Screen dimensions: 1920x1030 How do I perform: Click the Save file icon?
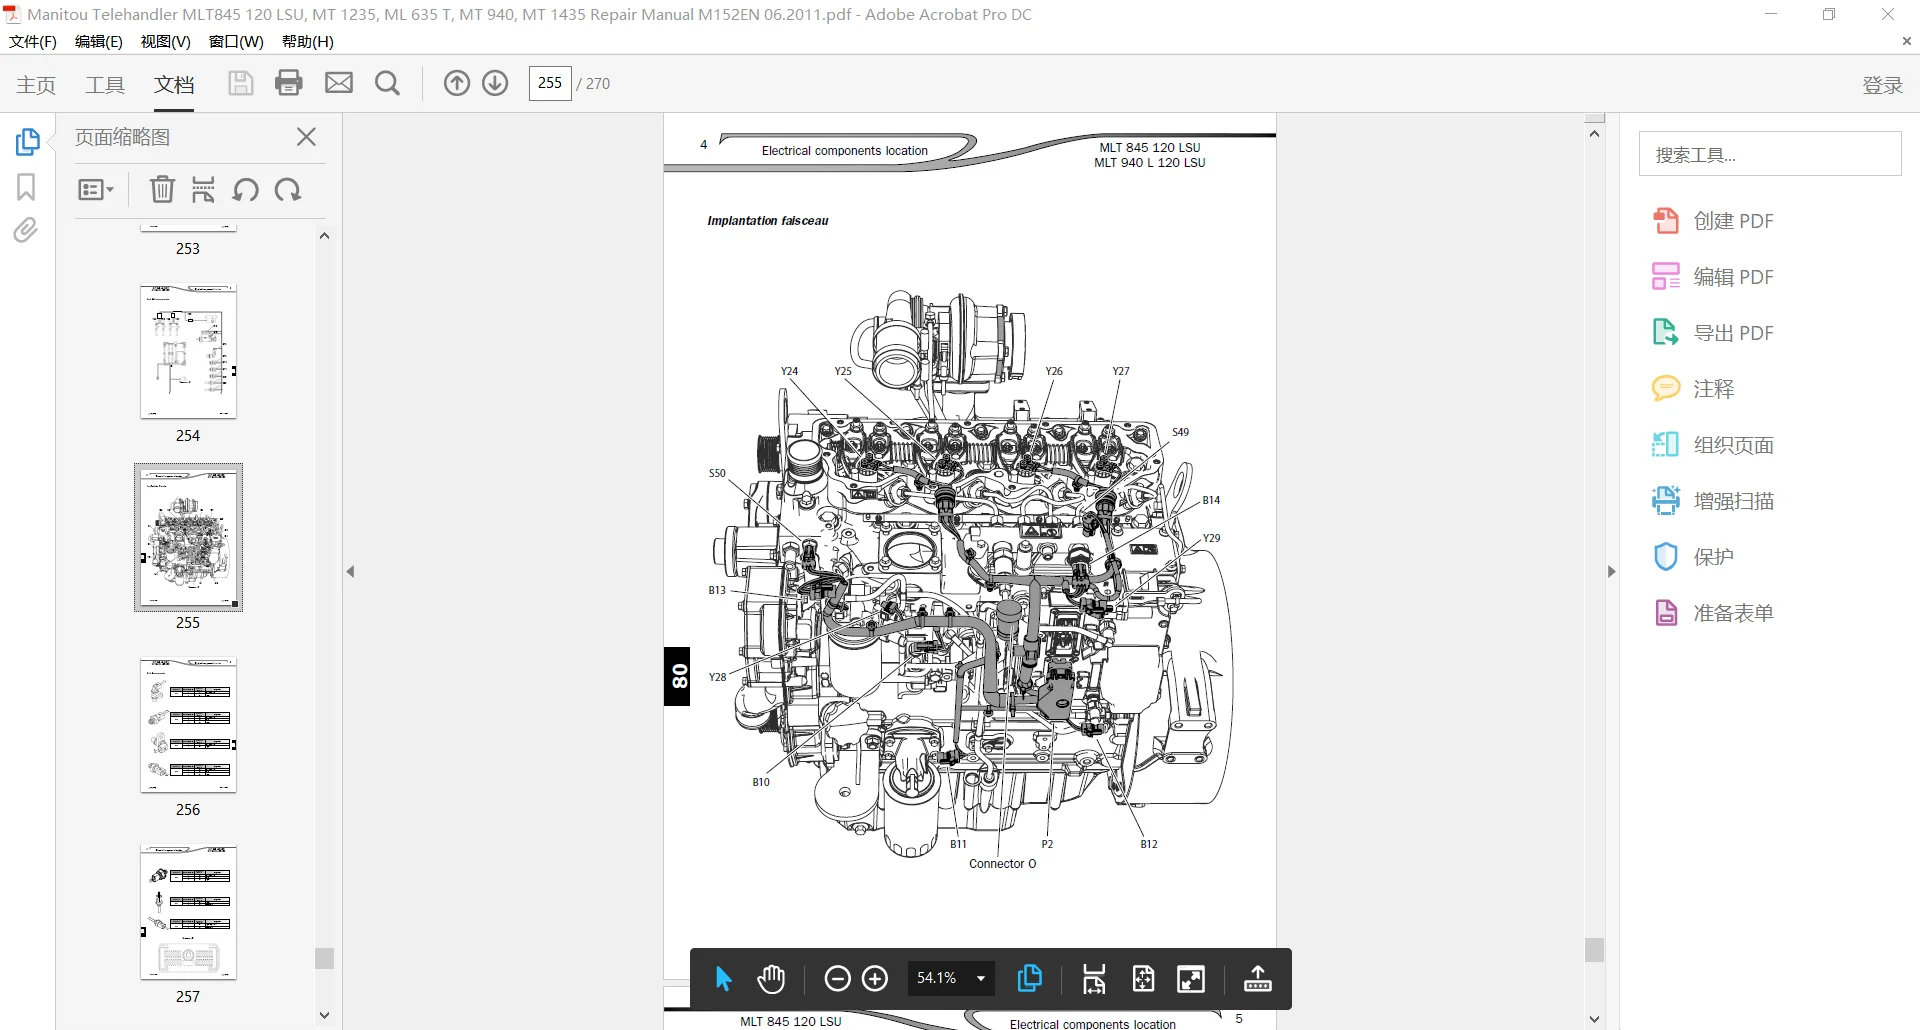coord(240,83)
